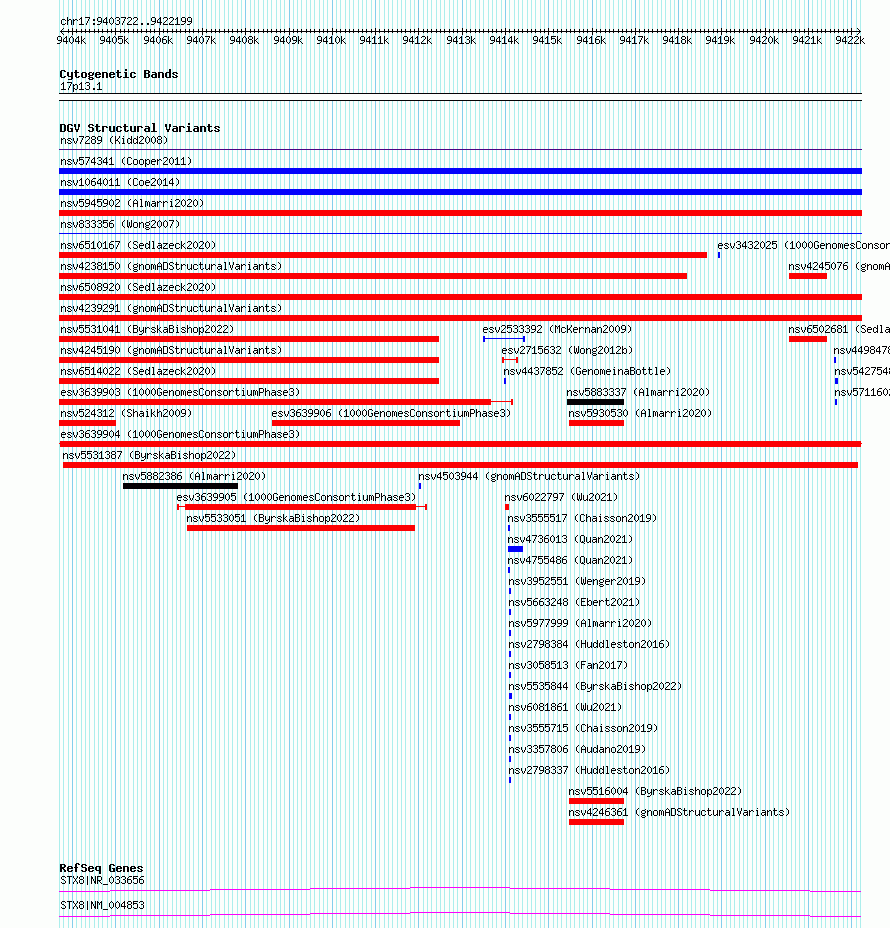This screenshot has width=890, height=928.
Task: Click the STX8|NR_033656 gene label
Action: tap(102, 881)
